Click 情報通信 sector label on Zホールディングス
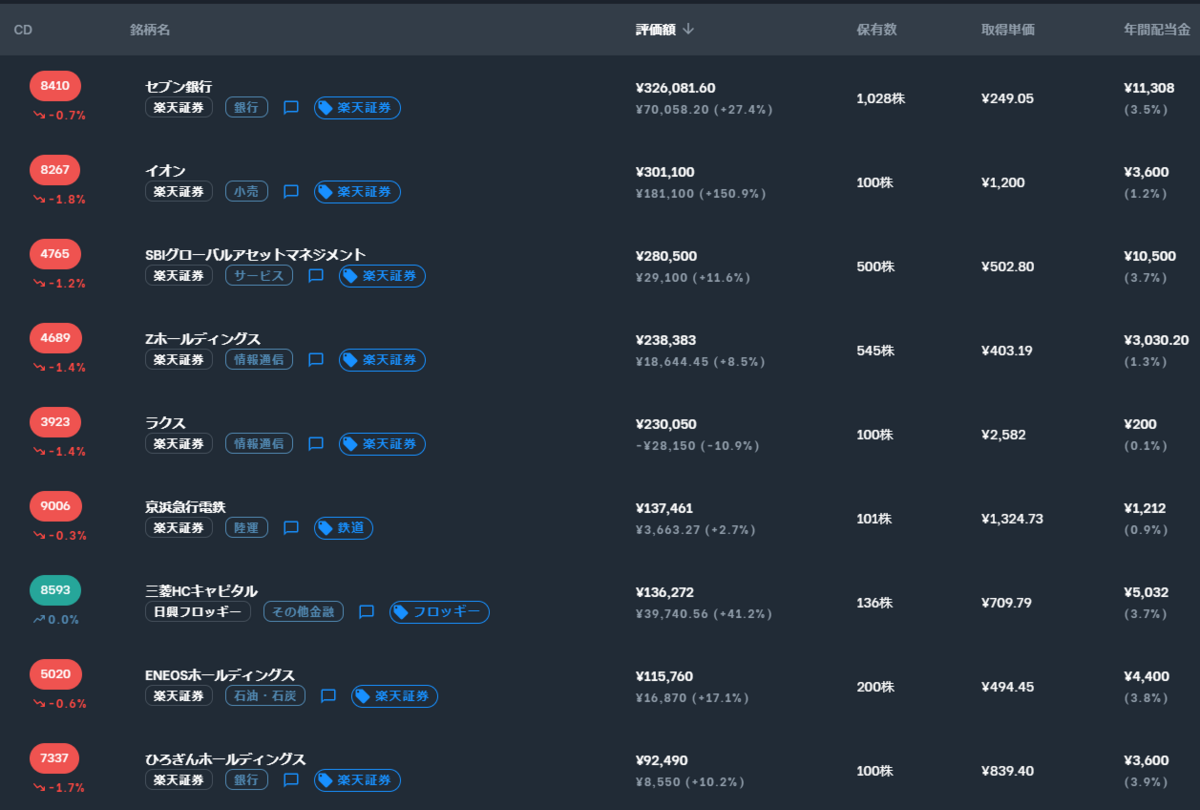Screen dimensions: 1200x810 pyautogui.click(x=259, y=359)
